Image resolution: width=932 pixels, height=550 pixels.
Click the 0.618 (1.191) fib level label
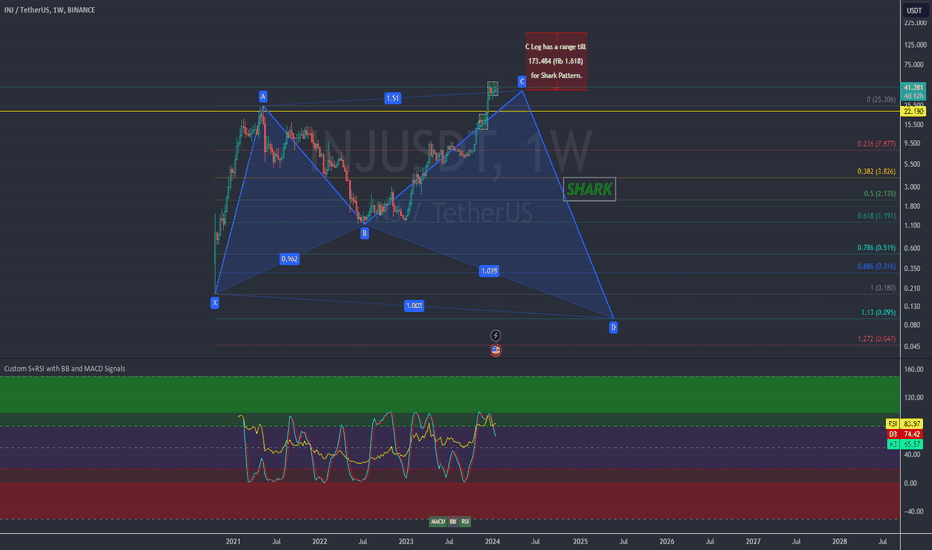tap(876, 216)
